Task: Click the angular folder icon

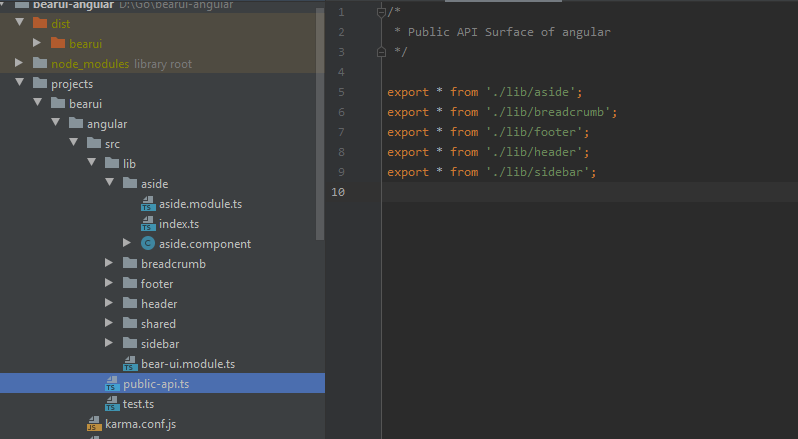Action: pyautogui.click(x=76, y=123)
